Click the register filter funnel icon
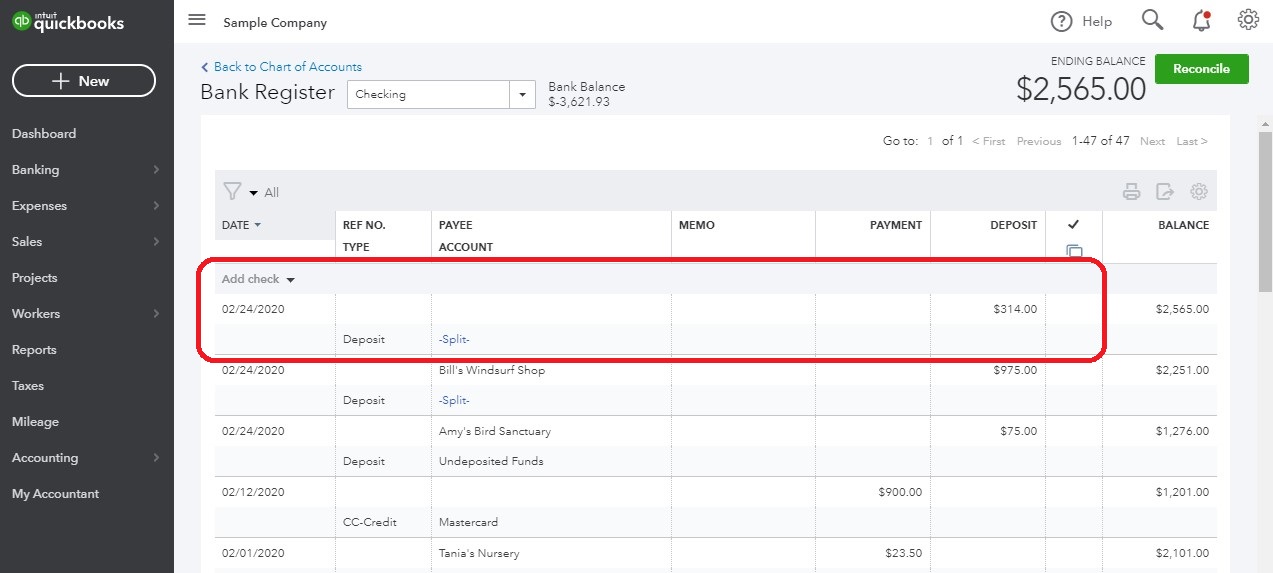Image resolution: width=1273 pixels, height=573 pixels. pos(232,191)
